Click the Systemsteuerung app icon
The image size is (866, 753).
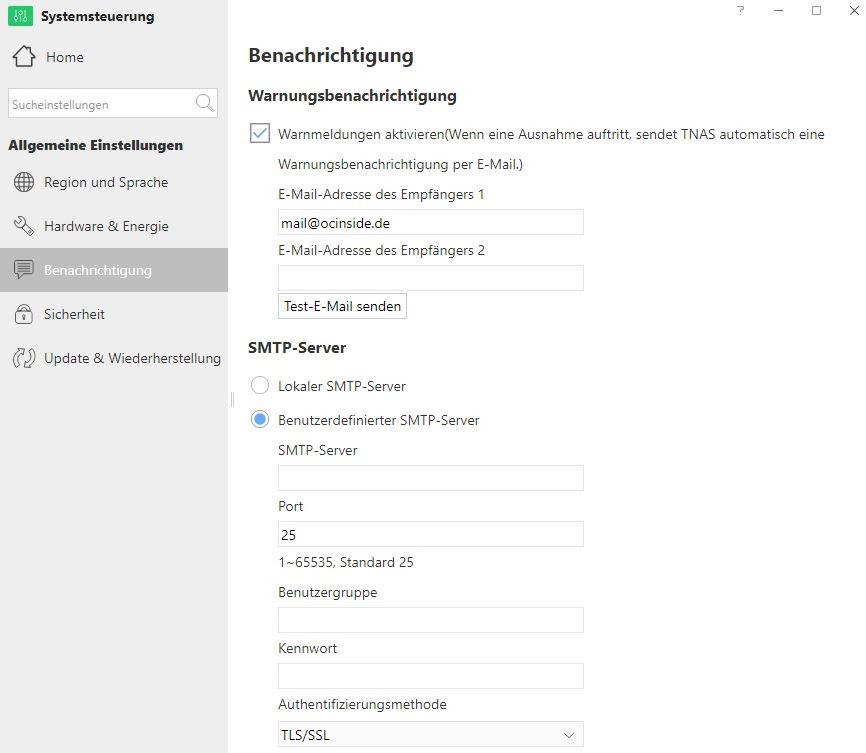(x=20, y=16)
